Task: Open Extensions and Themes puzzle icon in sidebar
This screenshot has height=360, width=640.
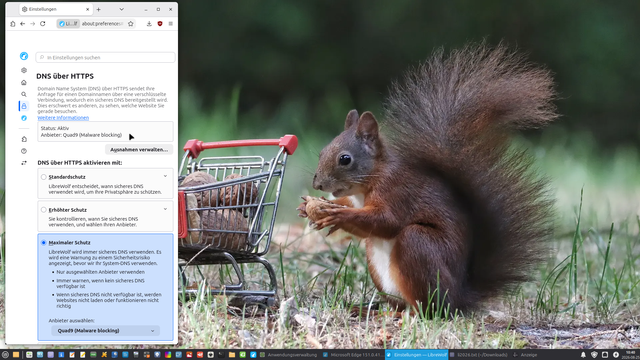Action: (x=24, y=139)
